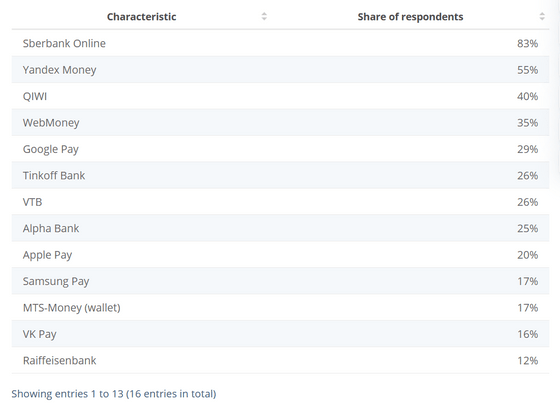560x406 pixels.
Task: Sort by Share of respondents arrows
Action: pyautogui.click(x=542, y=16)
